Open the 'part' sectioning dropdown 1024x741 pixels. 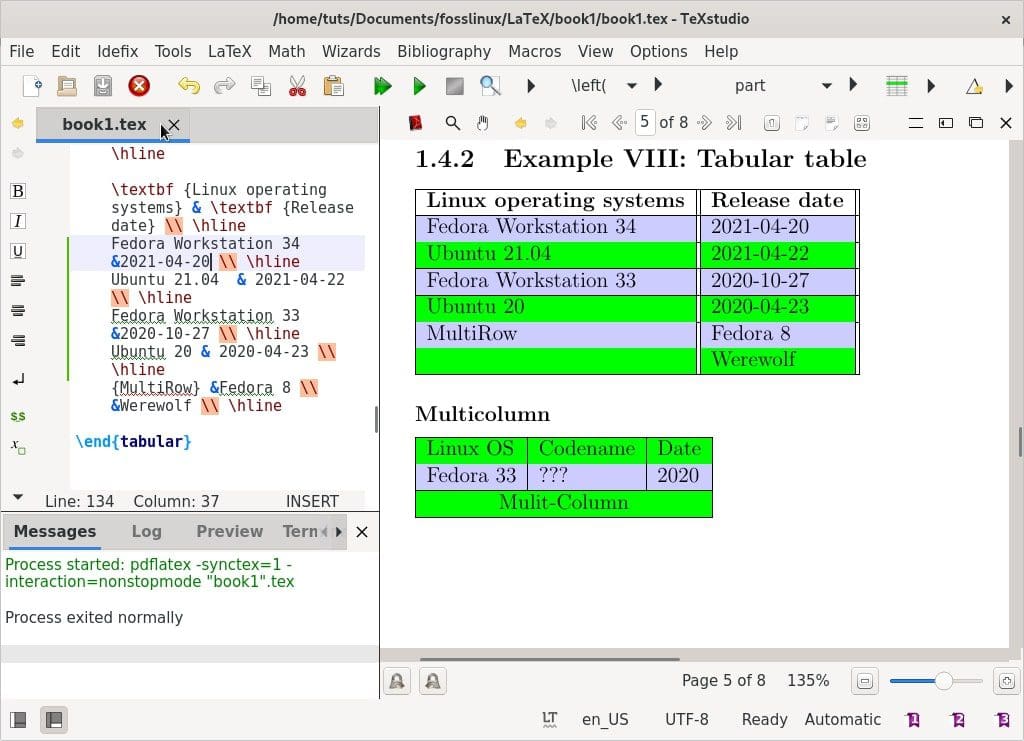point(826,86)
